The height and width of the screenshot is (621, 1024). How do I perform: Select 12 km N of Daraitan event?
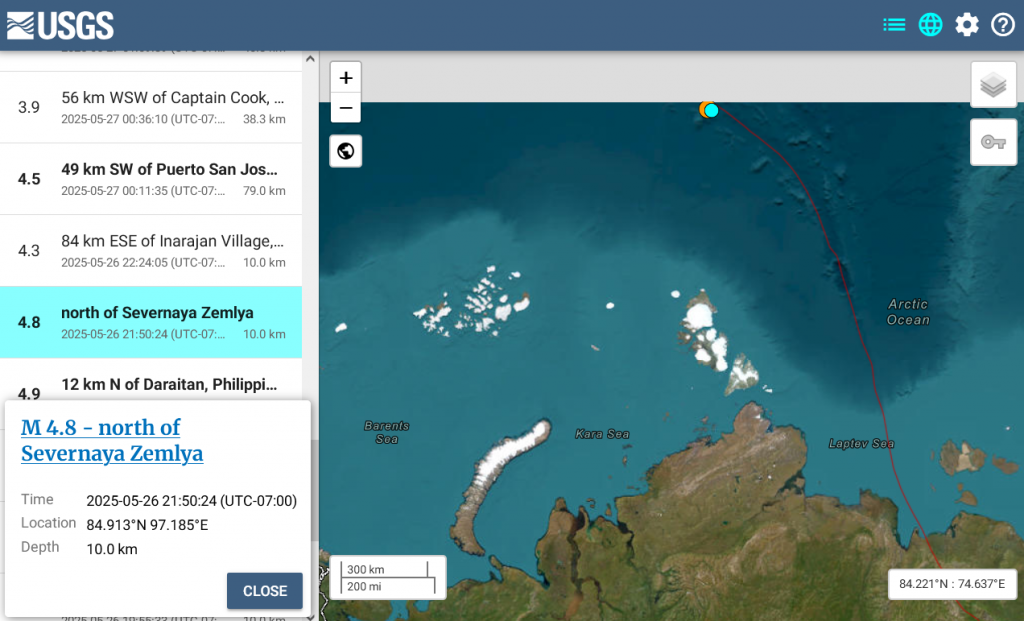(151, 380)
